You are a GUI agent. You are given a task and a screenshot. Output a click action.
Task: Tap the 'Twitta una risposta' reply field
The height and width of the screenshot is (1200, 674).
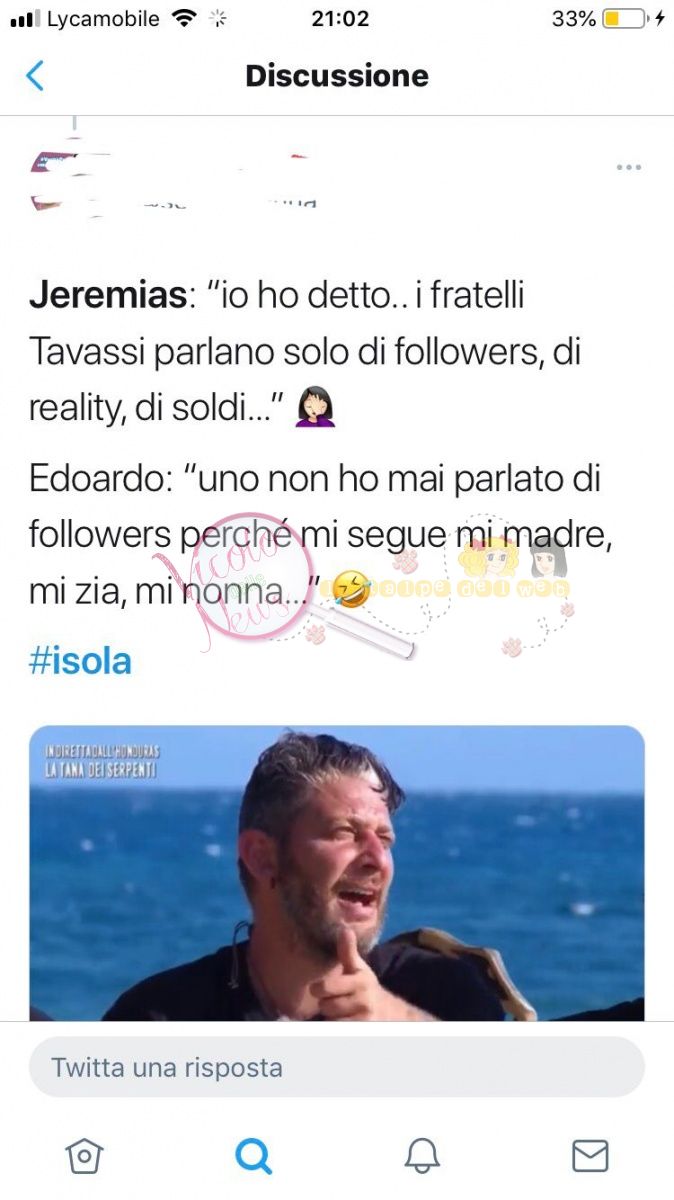pos(337,1067)
